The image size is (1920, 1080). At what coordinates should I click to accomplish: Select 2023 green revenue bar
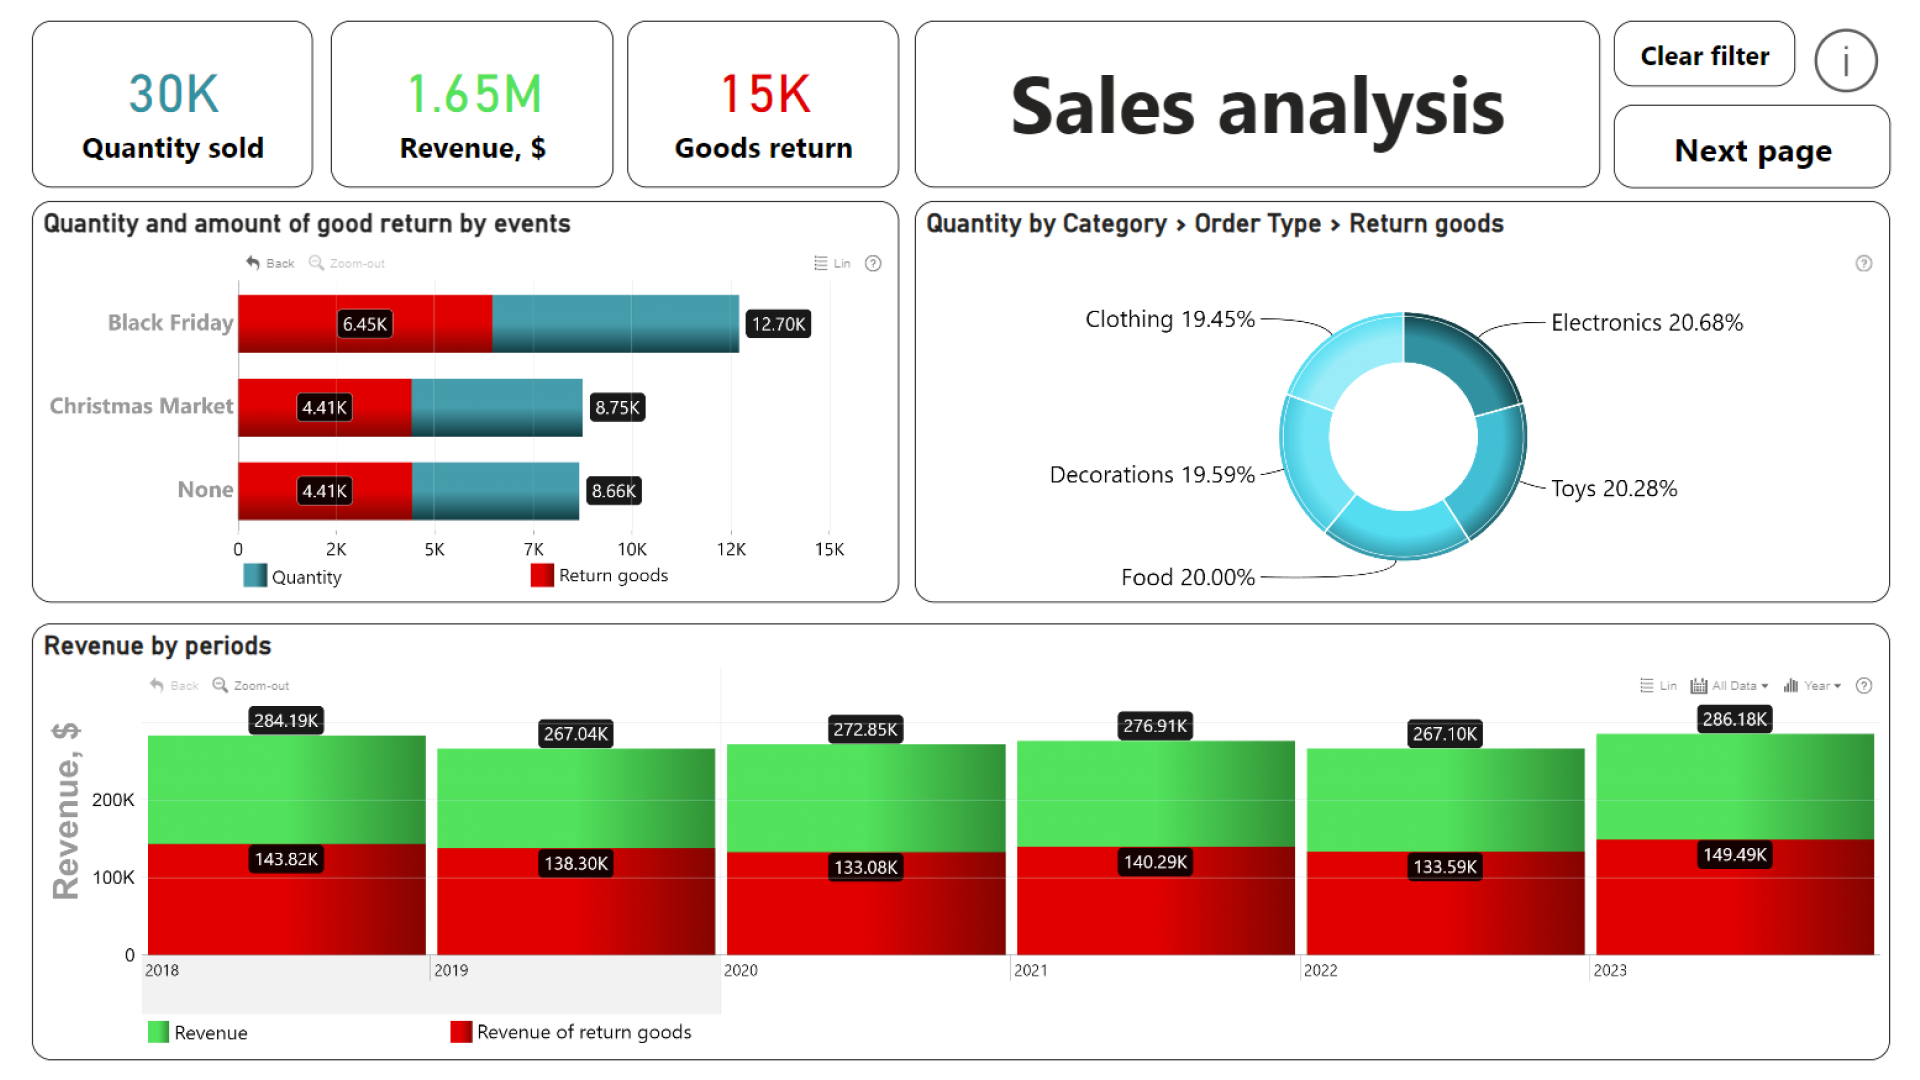1735,787
